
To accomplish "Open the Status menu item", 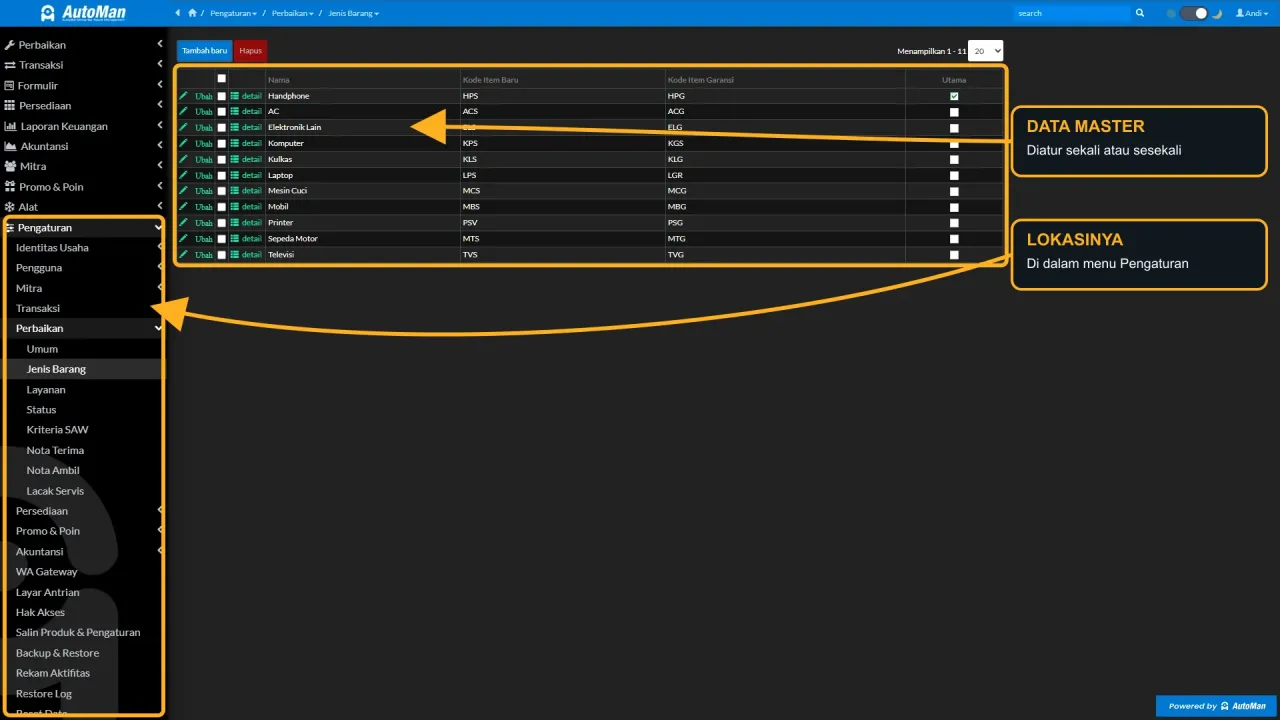I will (41, 410).
